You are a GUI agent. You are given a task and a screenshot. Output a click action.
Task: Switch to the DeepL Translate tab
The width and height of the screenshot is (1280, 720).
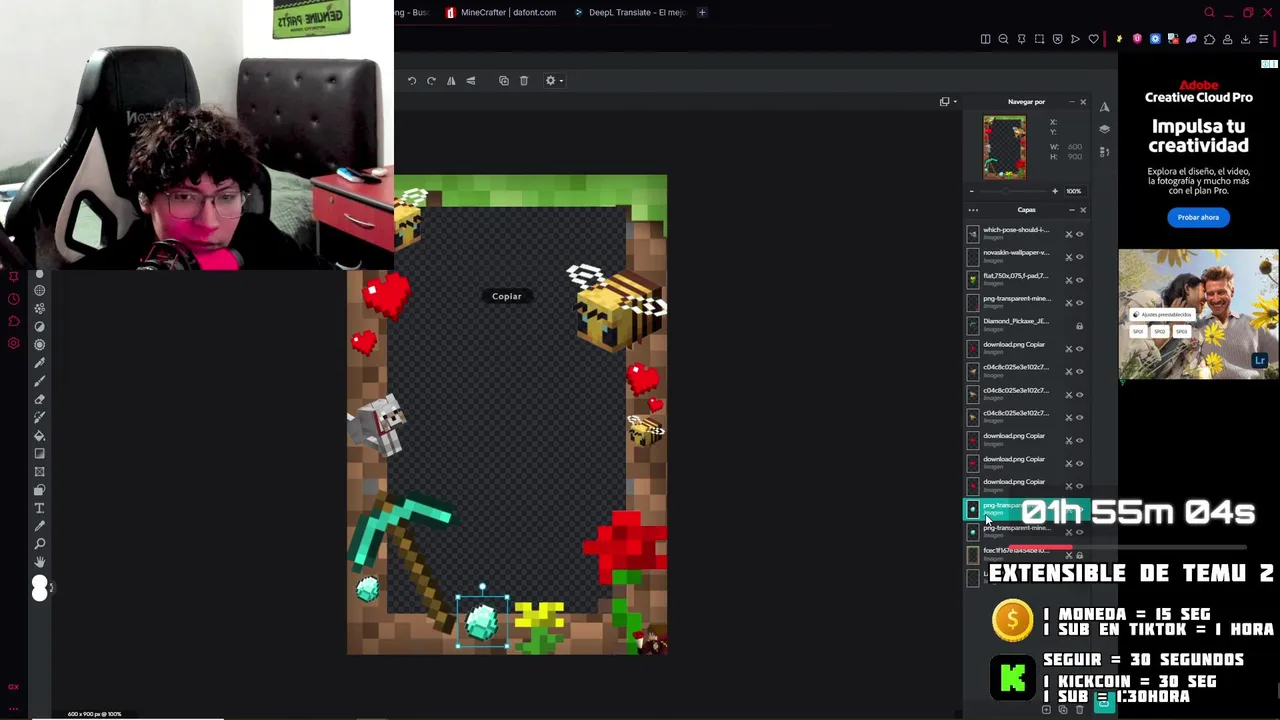pyautogui.click(x=630, y=12)
